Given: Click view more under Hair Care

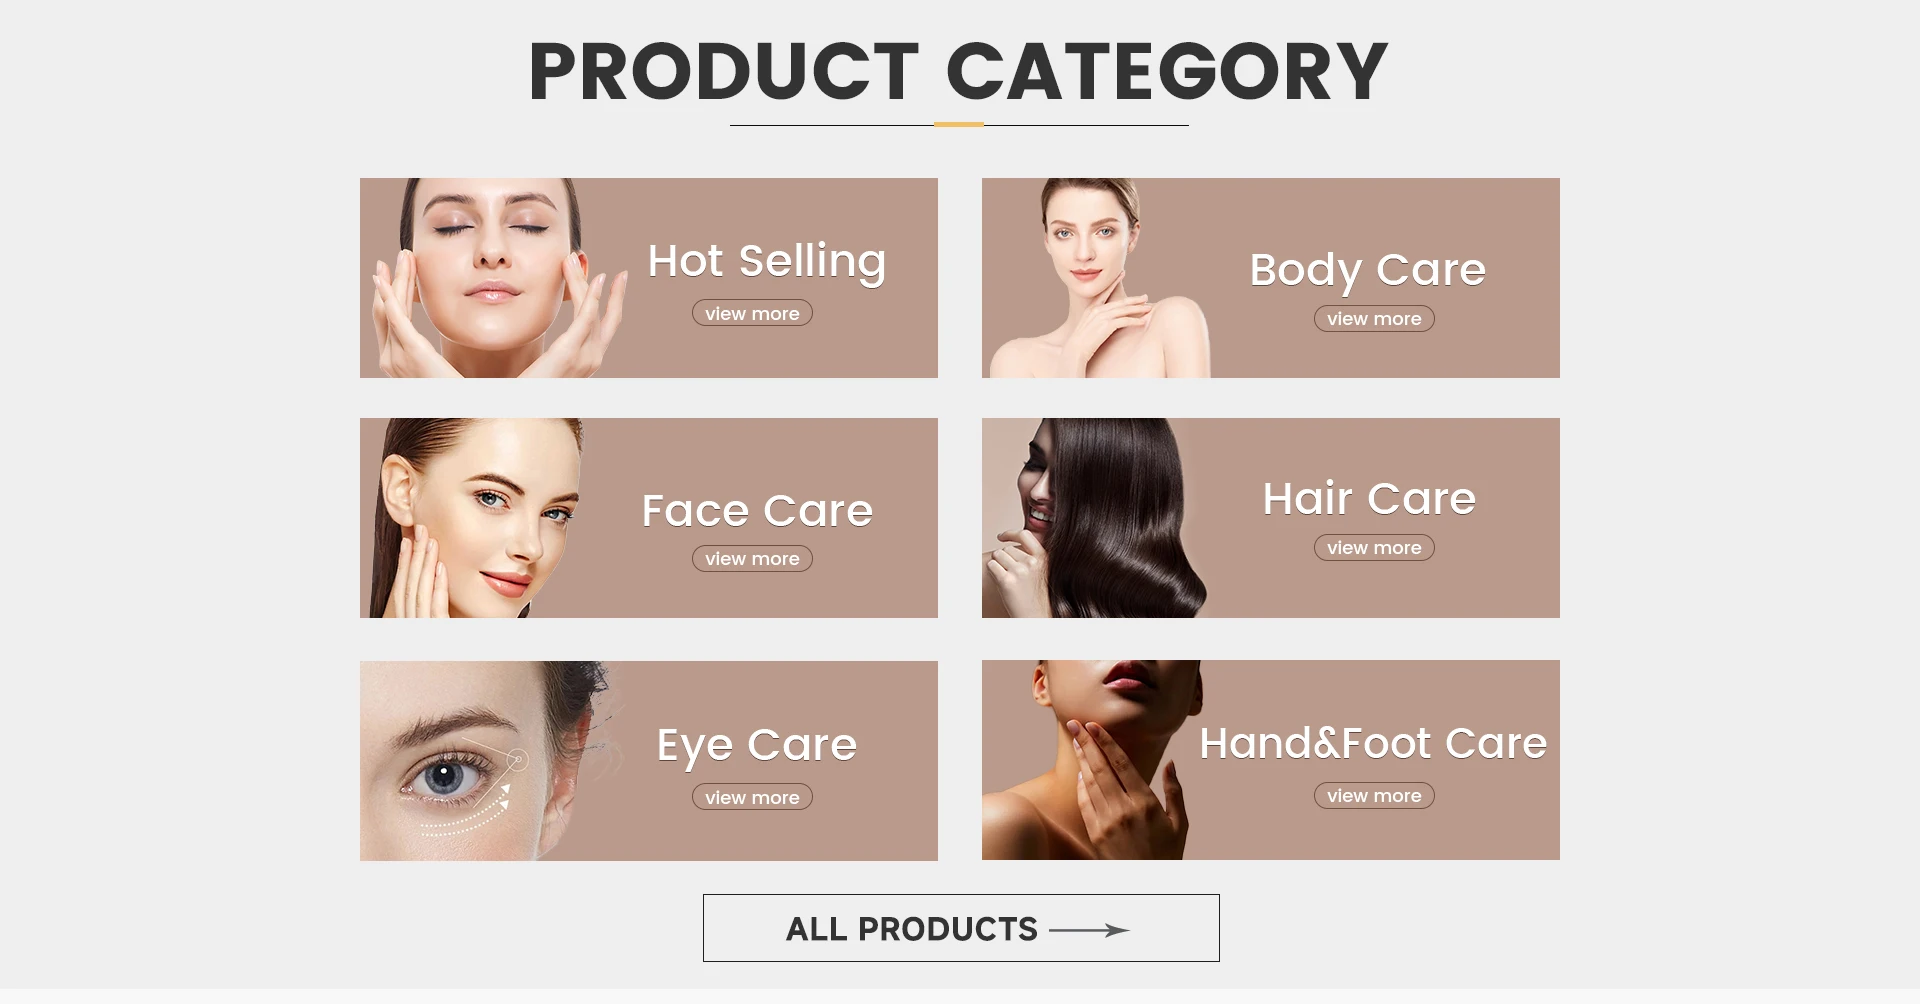Looking at the screenshot, I should [x=1374, y=547].
